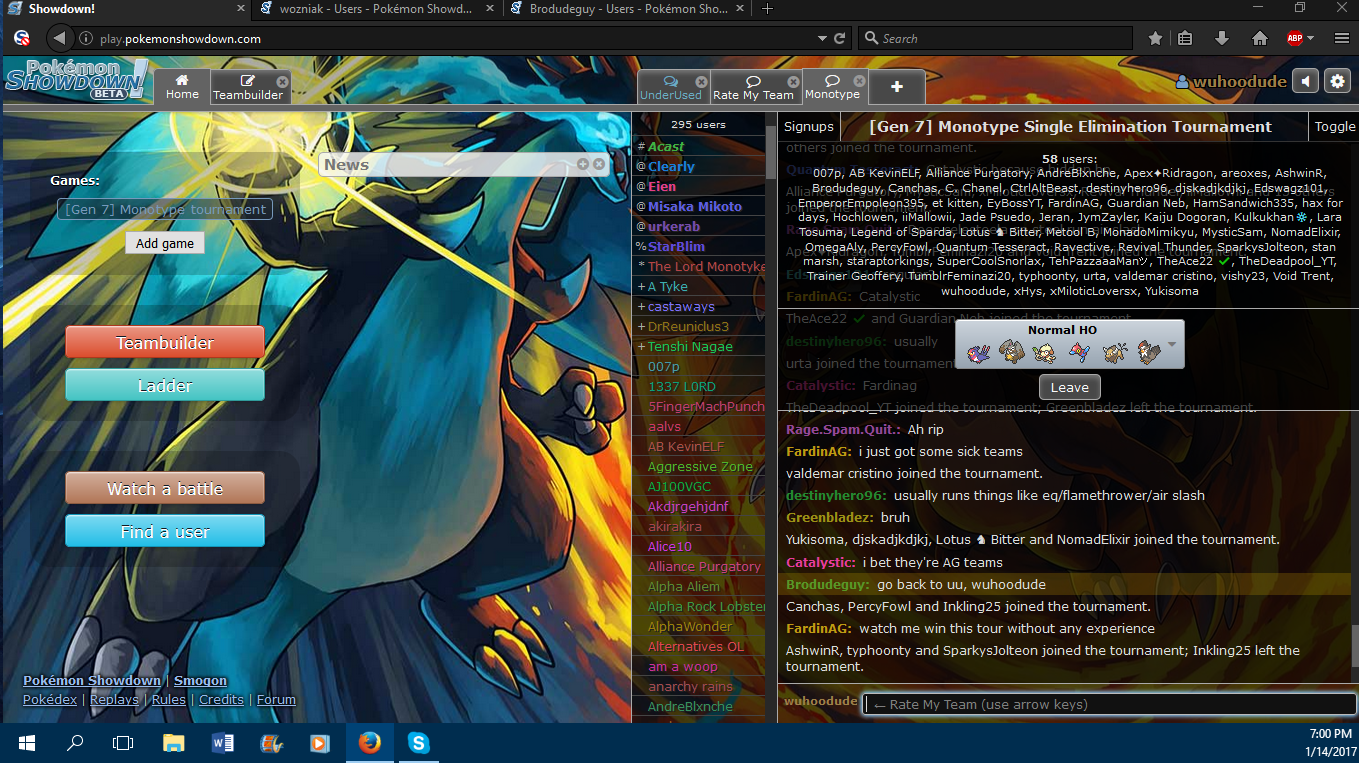Open the Normal HO team selector dropdown

tap(1070, 344)
